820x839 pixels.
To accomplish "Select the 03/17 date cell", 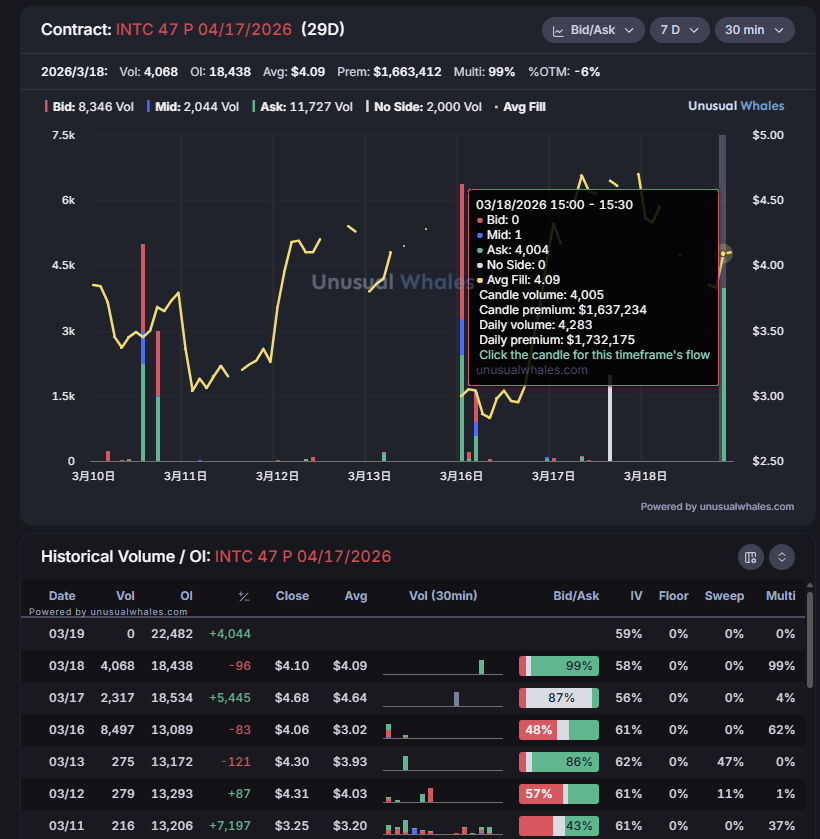I will point(66,698).
